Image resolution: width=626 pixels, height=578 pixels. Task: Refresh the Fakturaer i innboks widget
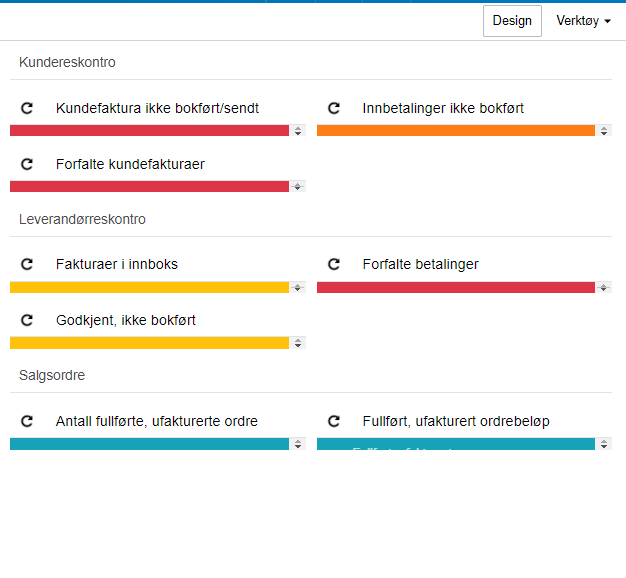pos(27,264)
